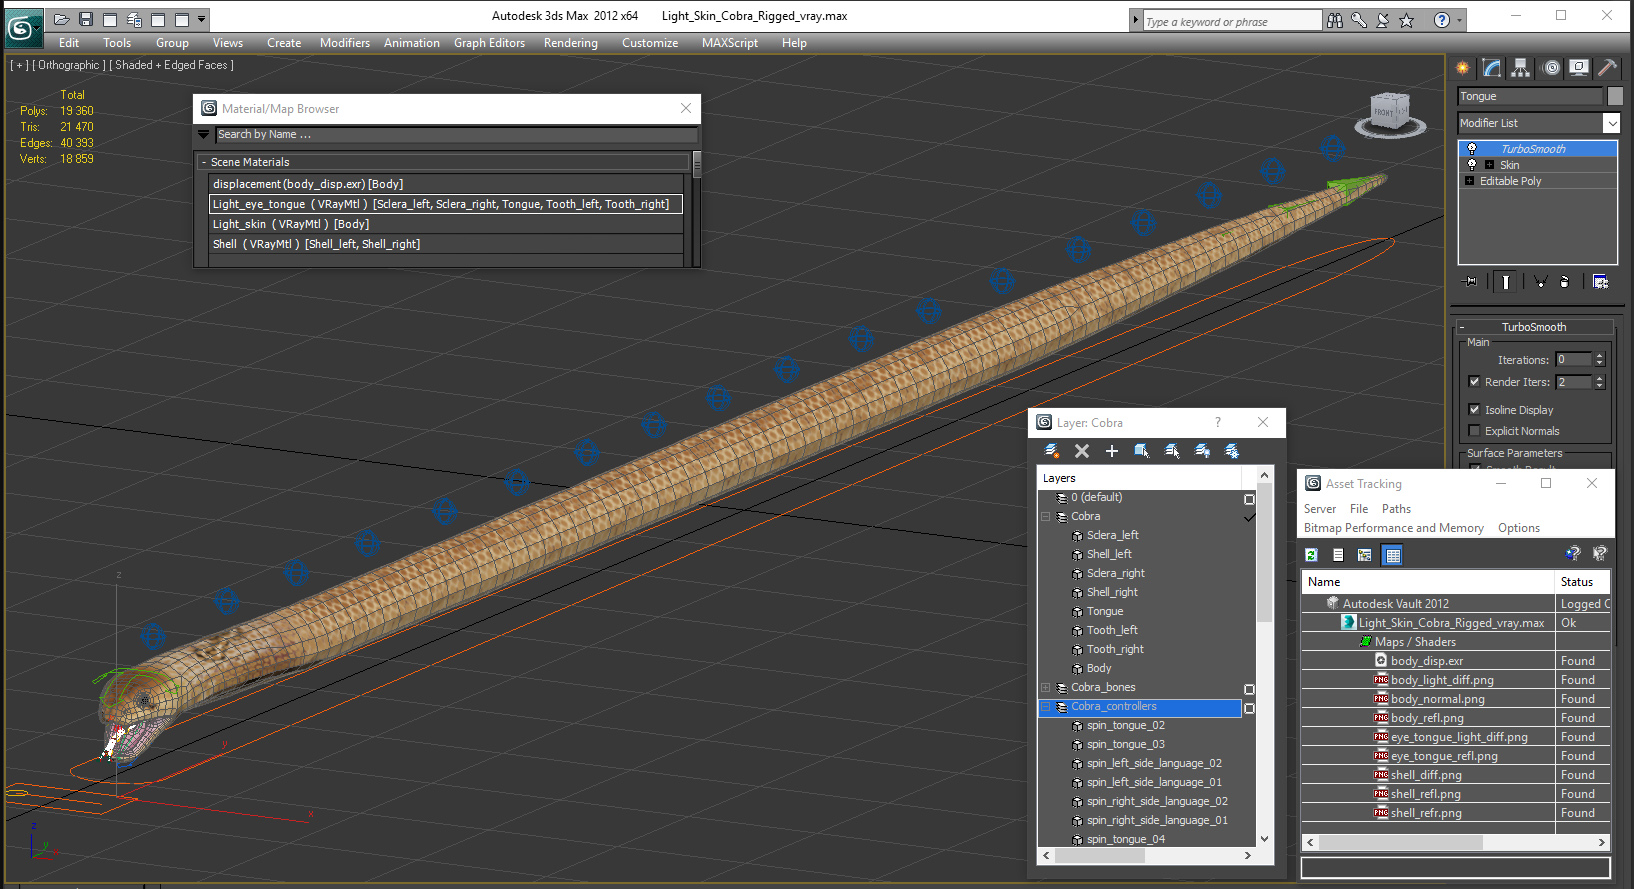
Task: Click the Iterations spinner arrows
Action: [1599, 360]
